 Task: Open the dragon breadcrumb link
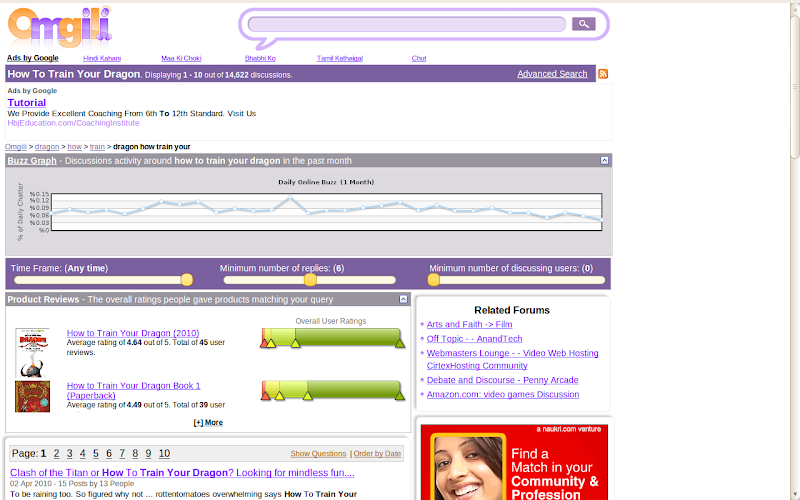tap(47, 147)
